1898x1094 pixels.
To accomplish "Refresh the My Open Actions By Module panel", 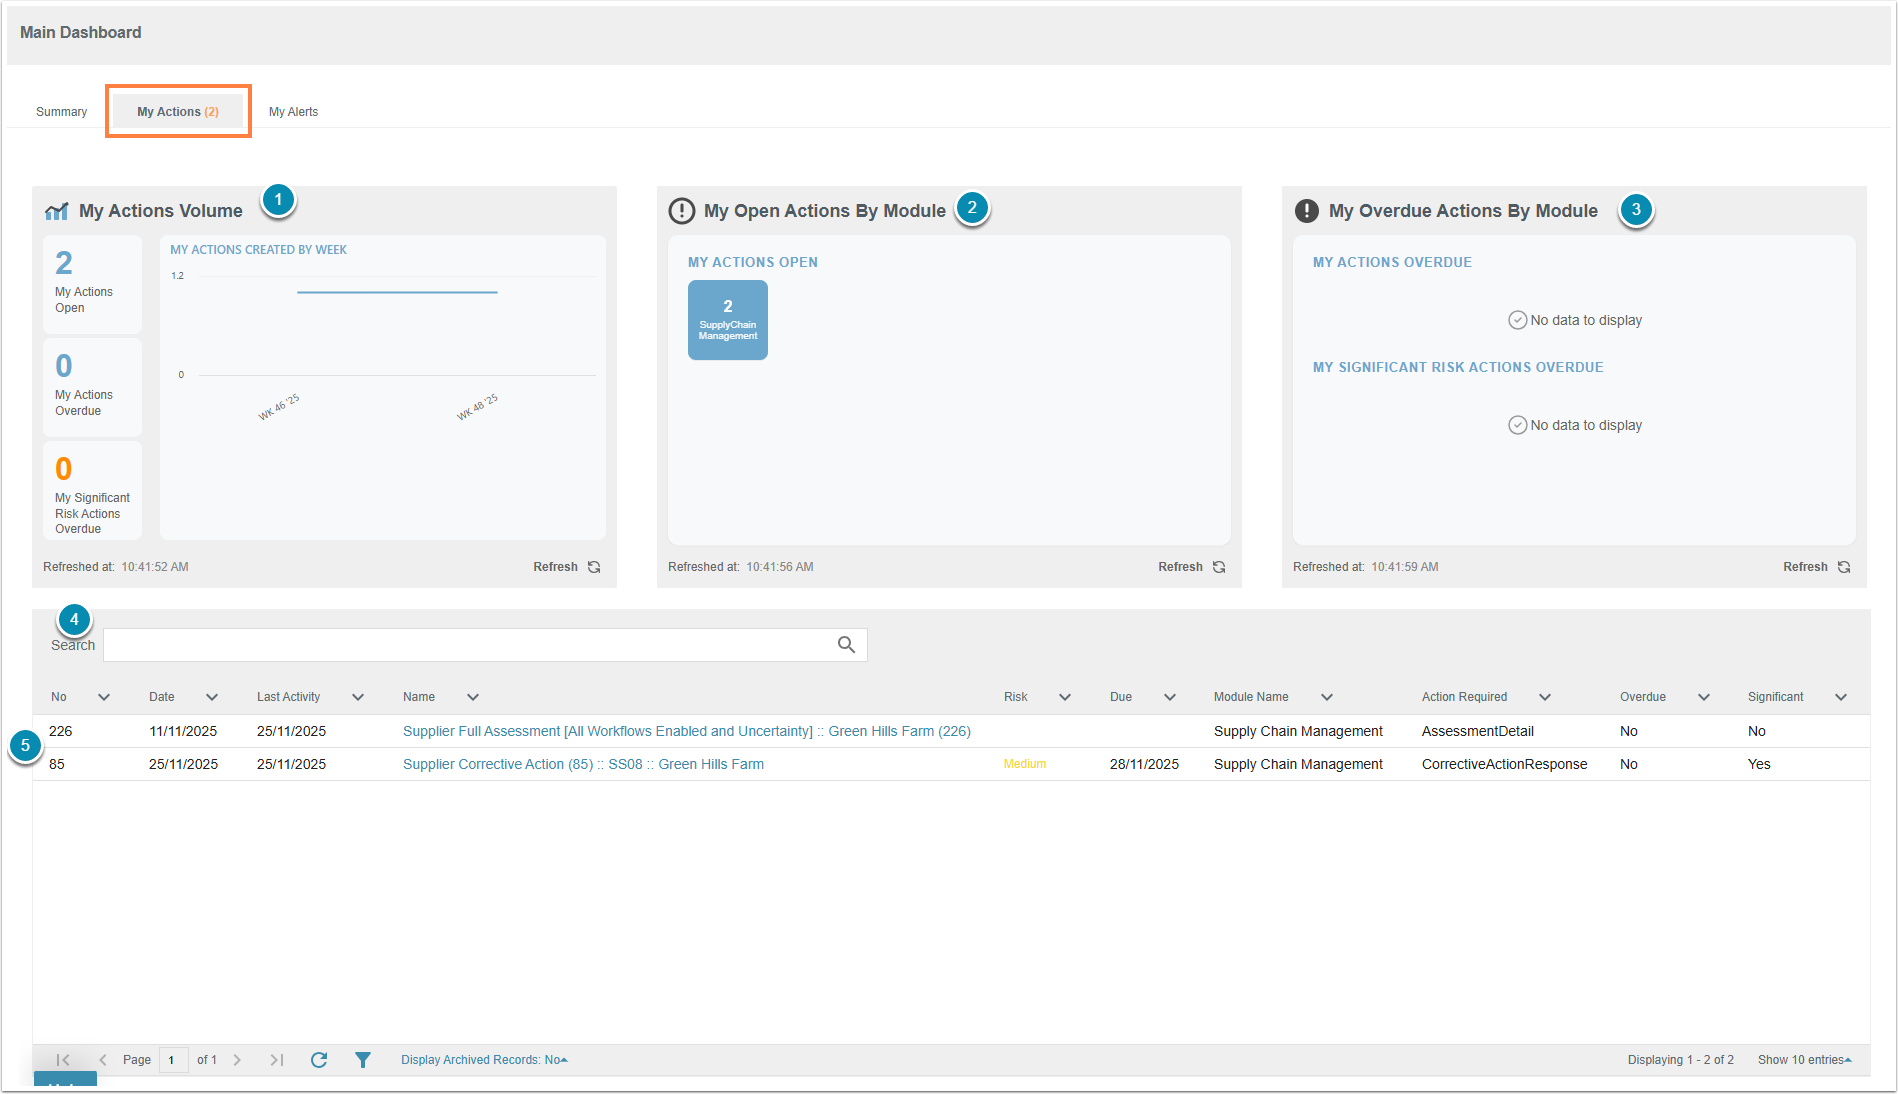I will (1191, 567).
